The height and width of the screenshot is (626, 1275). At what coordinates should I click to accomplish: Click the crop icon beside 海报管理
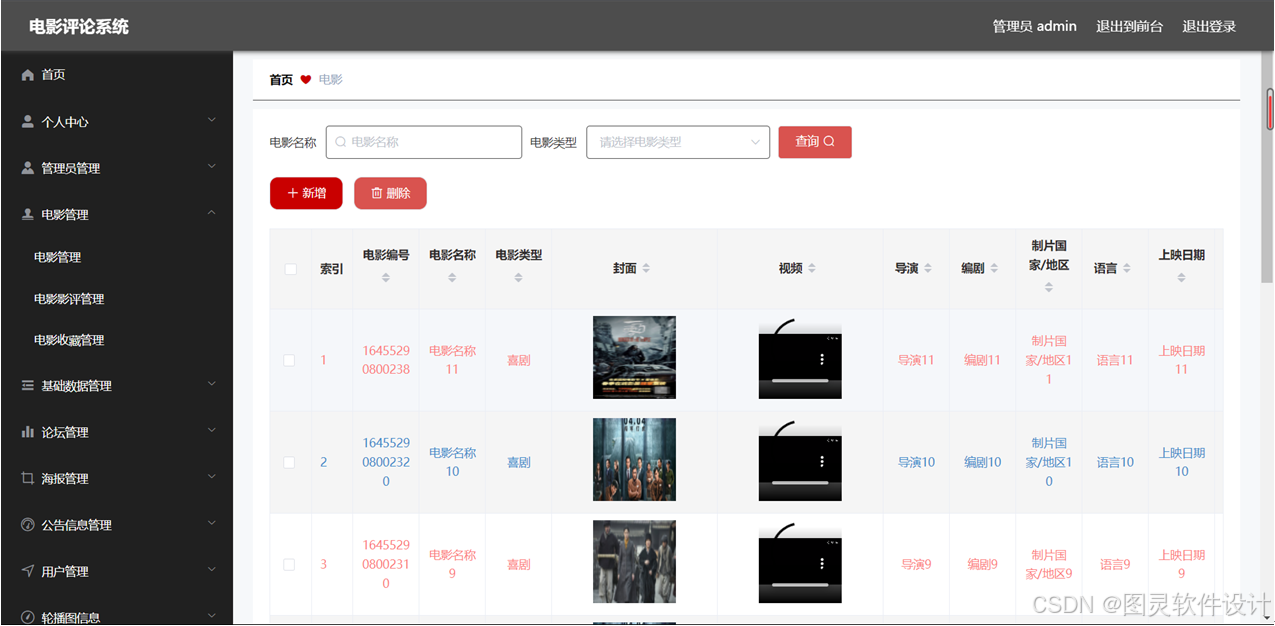(x=28, y=478)
